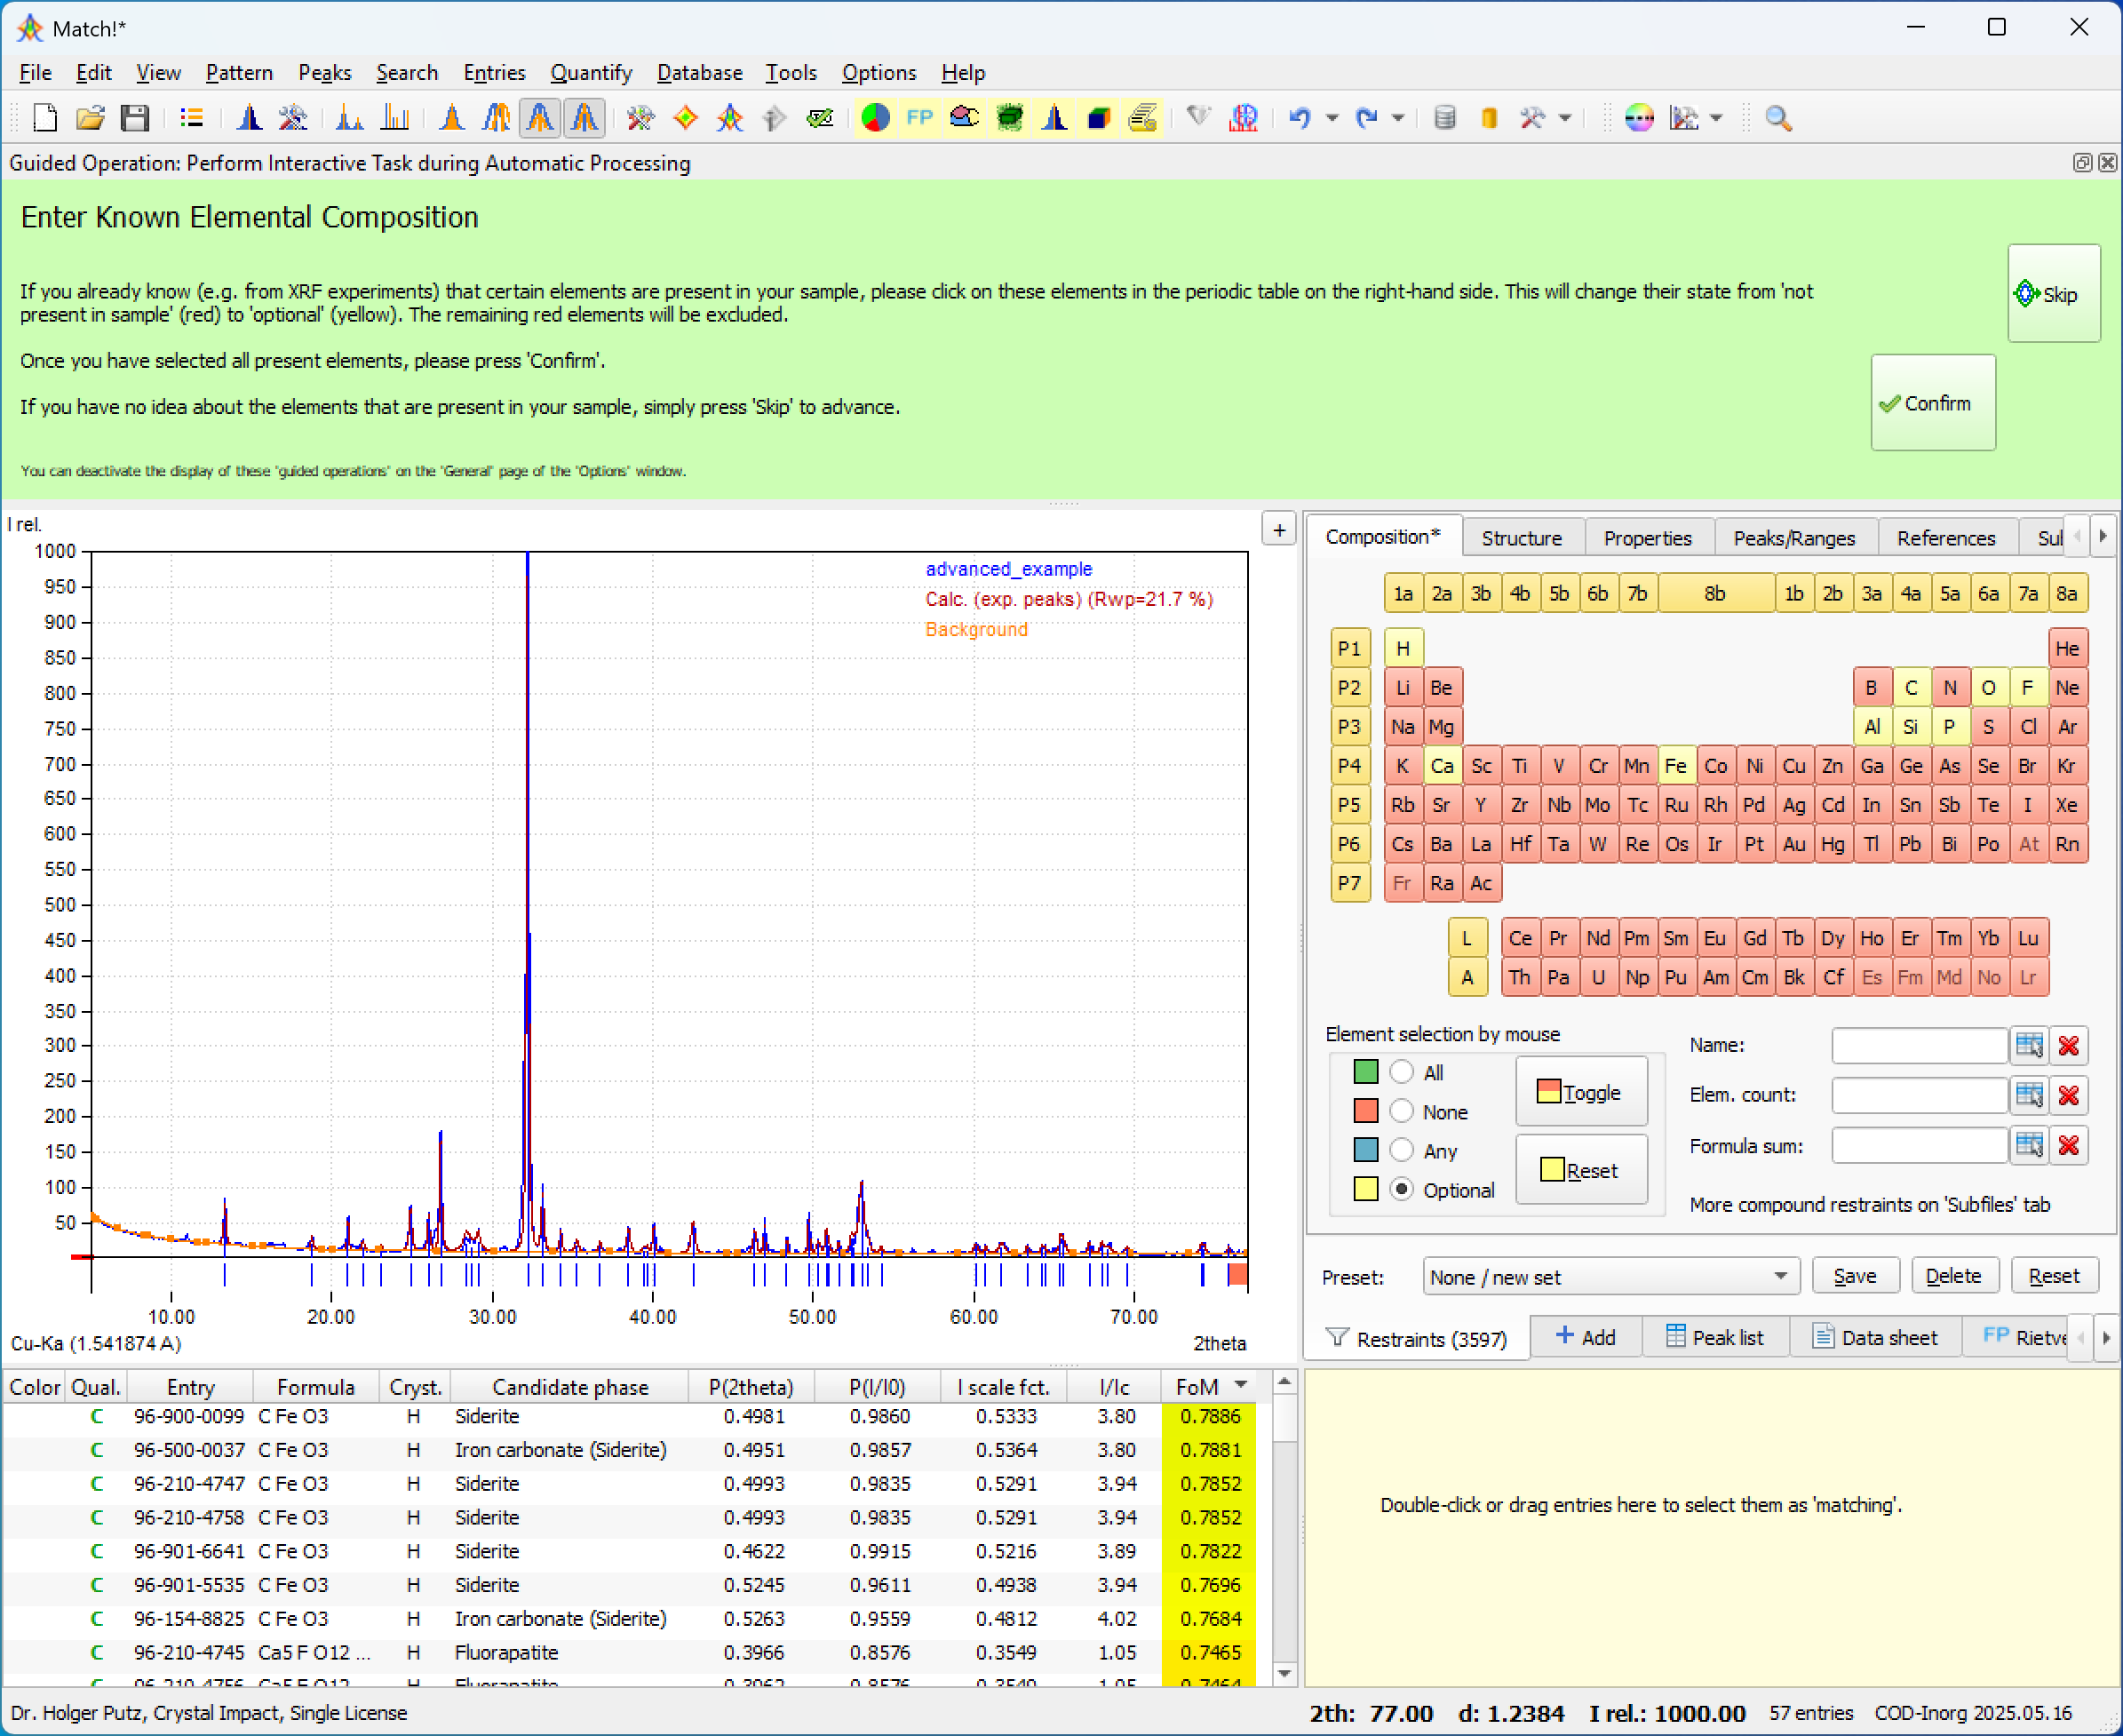Expand the undo history dropdown arrow
The image size is (2123, 1736).
point(1332,118)
